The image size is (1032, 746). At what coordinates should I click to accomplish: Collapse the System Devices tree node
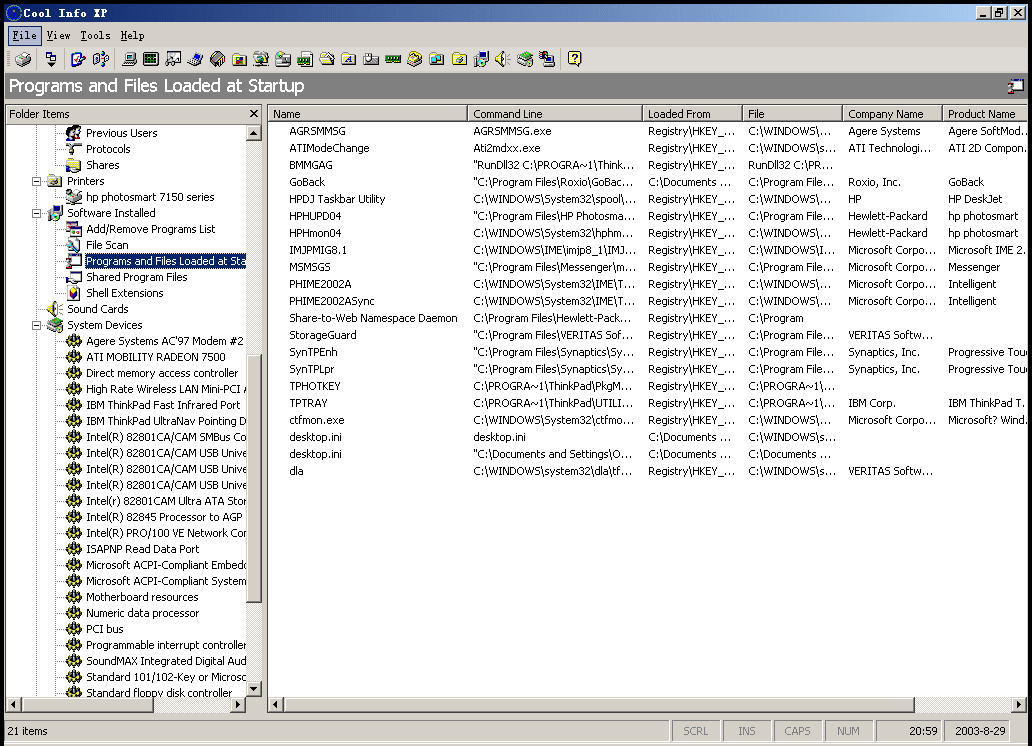tap(37, 325)
